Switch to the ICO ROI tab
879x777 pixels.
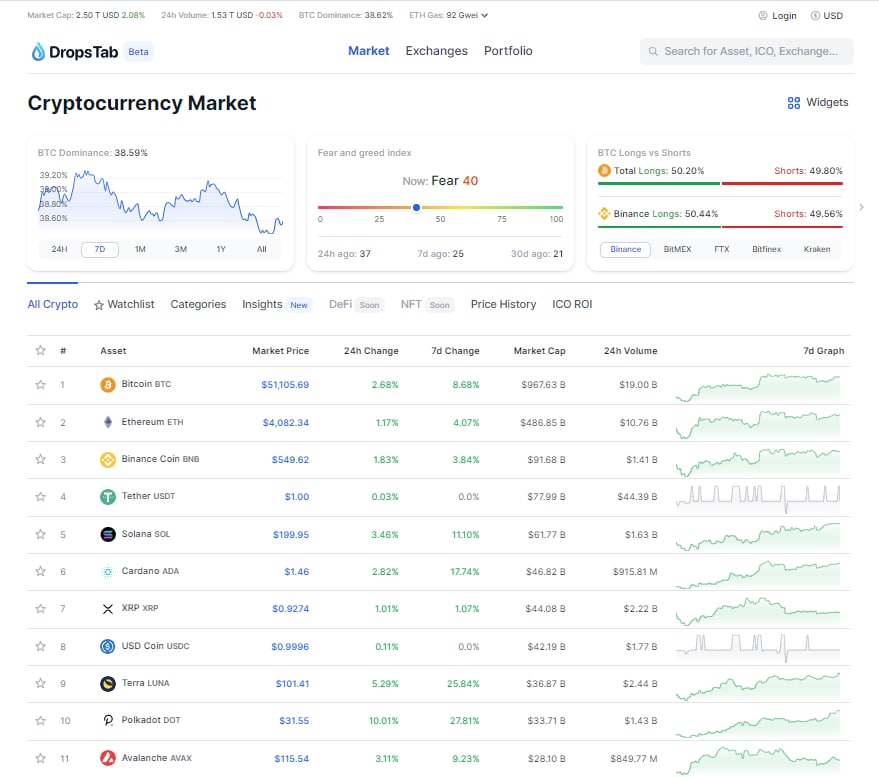[x=572, y=304]
